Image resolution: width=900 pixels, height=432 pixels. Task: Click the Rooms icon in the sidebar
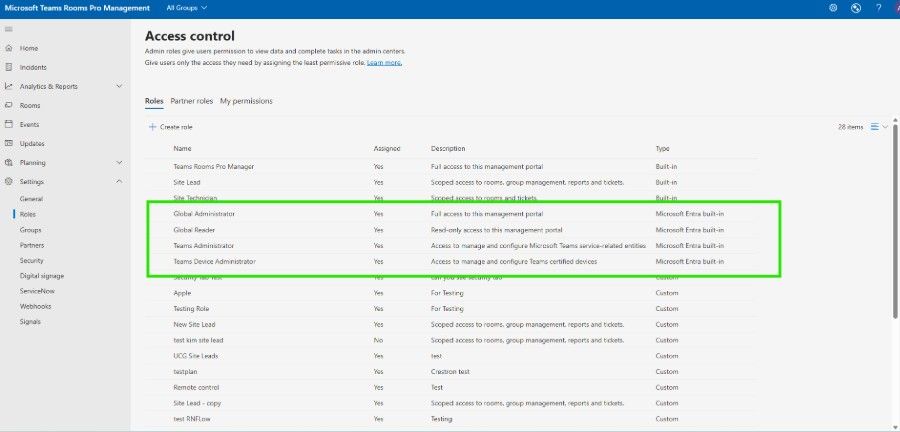coord(9,105)
